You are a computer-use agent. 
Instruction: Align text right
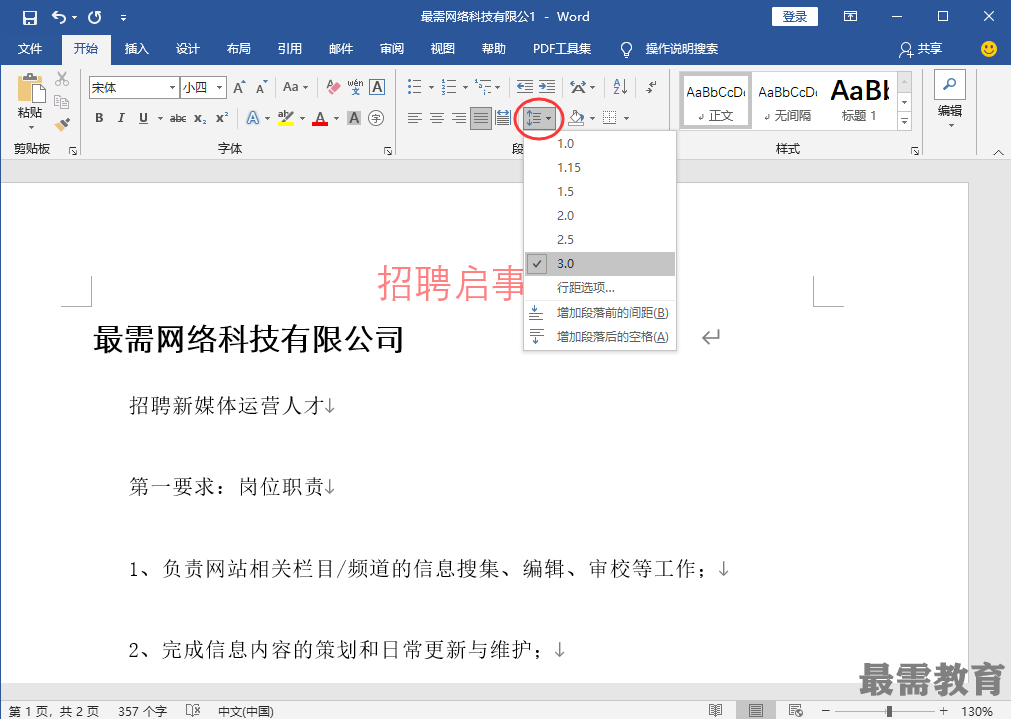tap(459, 118)
